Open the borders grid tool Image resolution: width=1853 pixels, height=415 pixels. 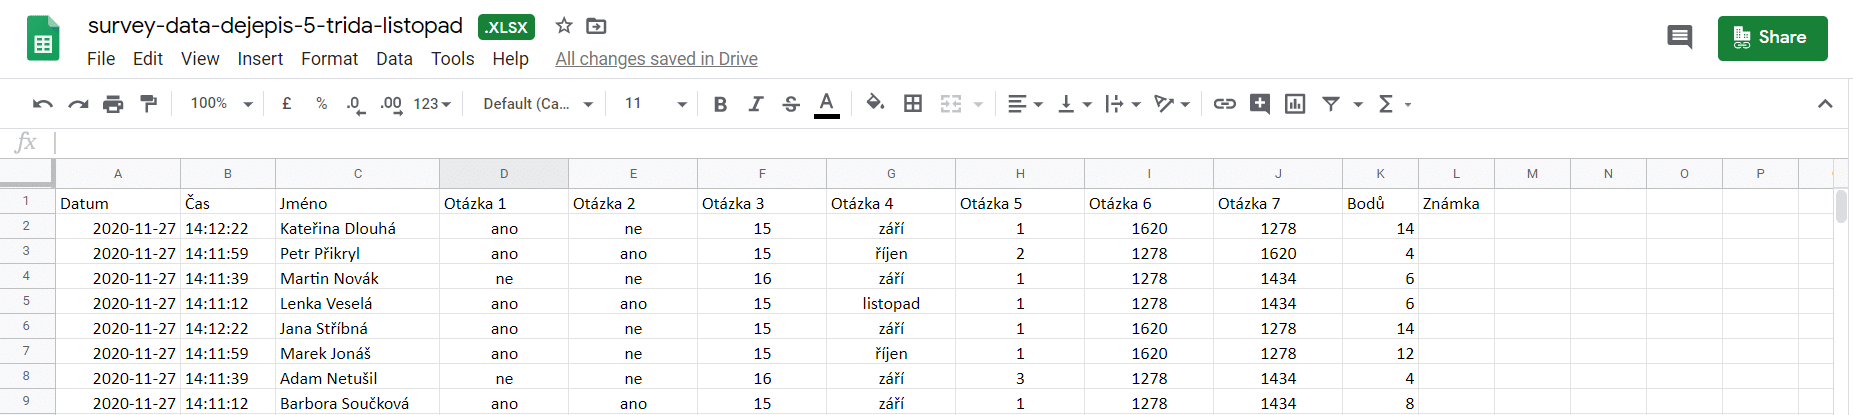pyautogui.click(x=913, y=104)
